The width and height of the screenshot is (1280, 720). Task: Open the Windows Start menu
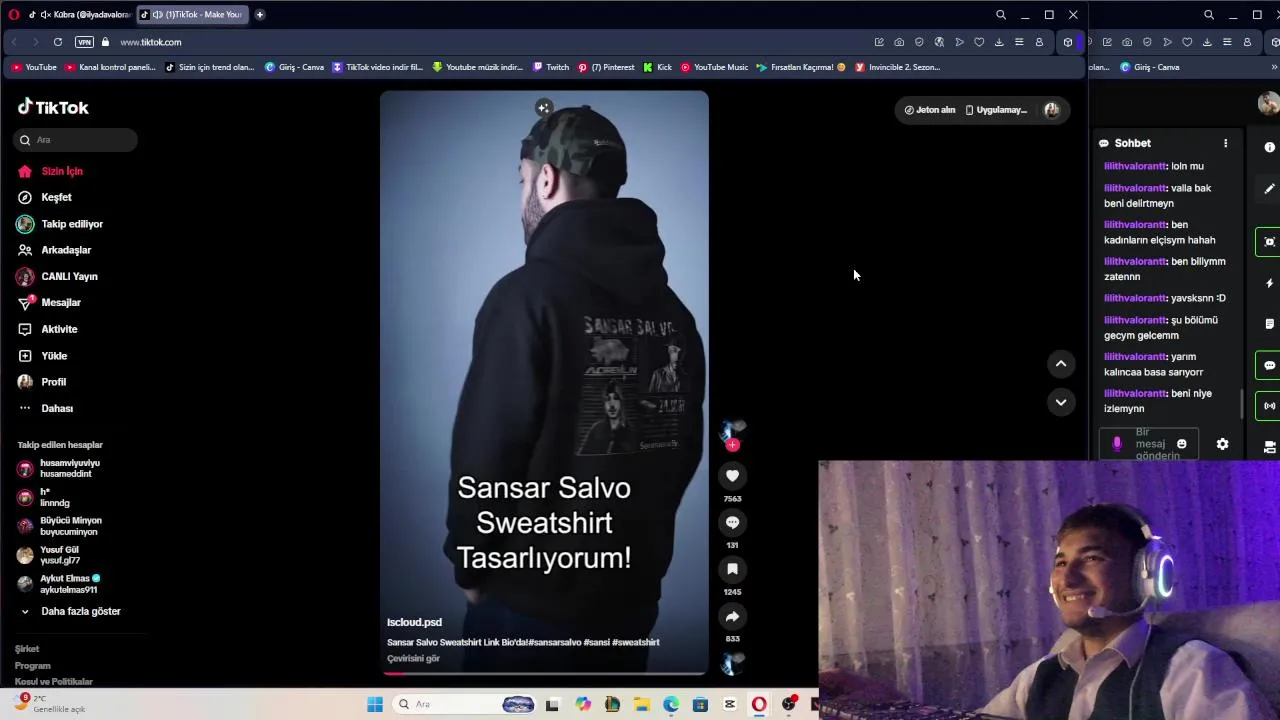[x=375, y=704]
